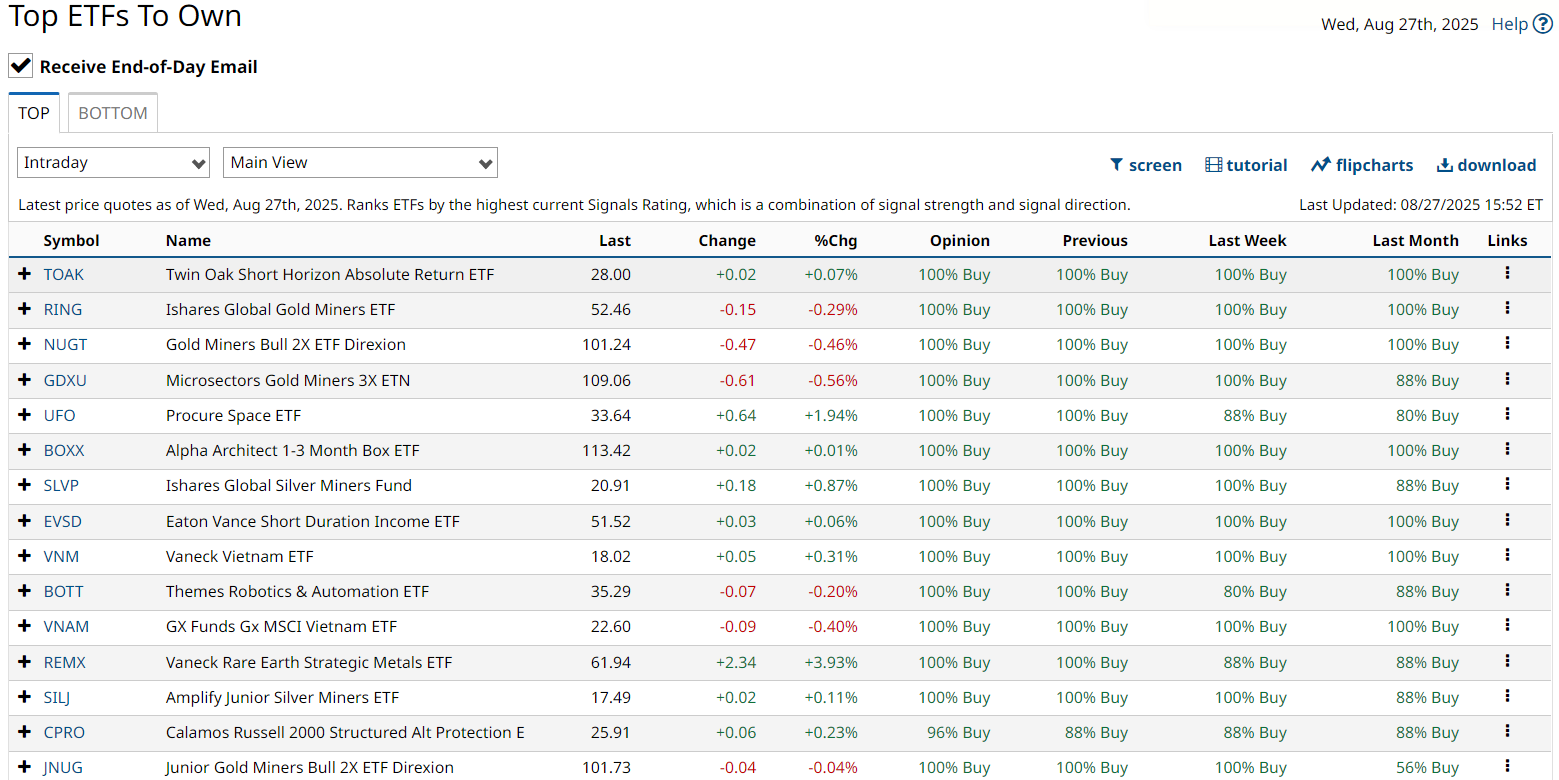Viewport: 1559px width, 780px height.
Task: Expand the EVSD row details
Action: click(25, 521)
